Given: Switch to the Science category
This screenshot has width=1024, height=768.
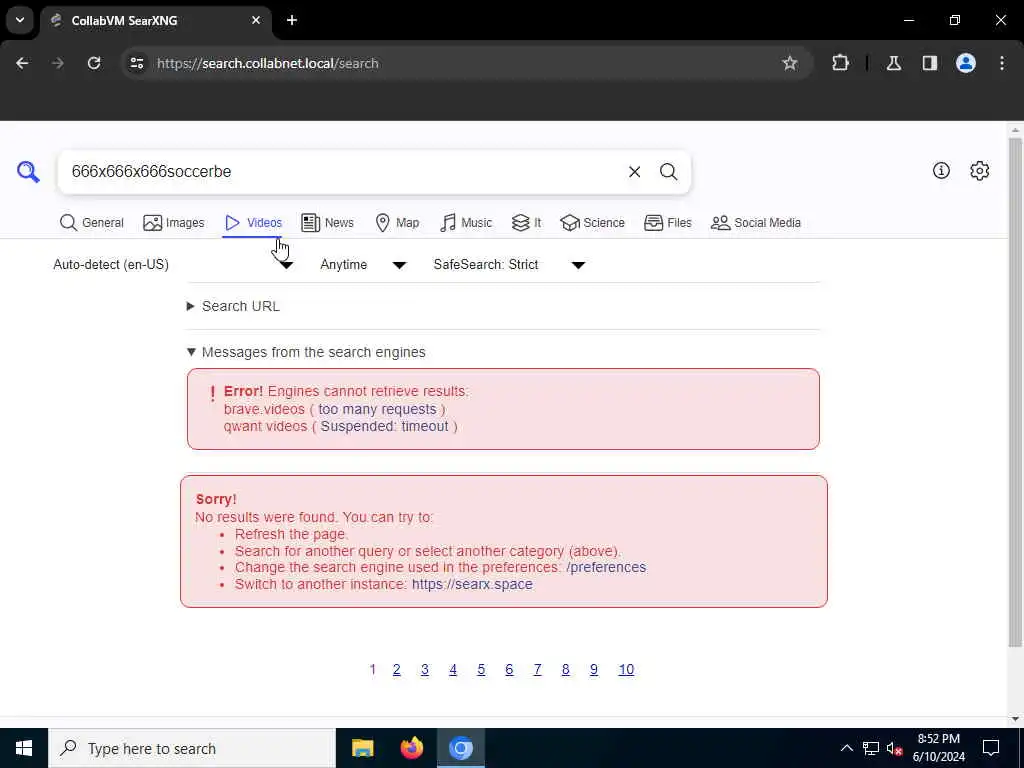Looking at the screenshot, I should (x=592, y=223).
